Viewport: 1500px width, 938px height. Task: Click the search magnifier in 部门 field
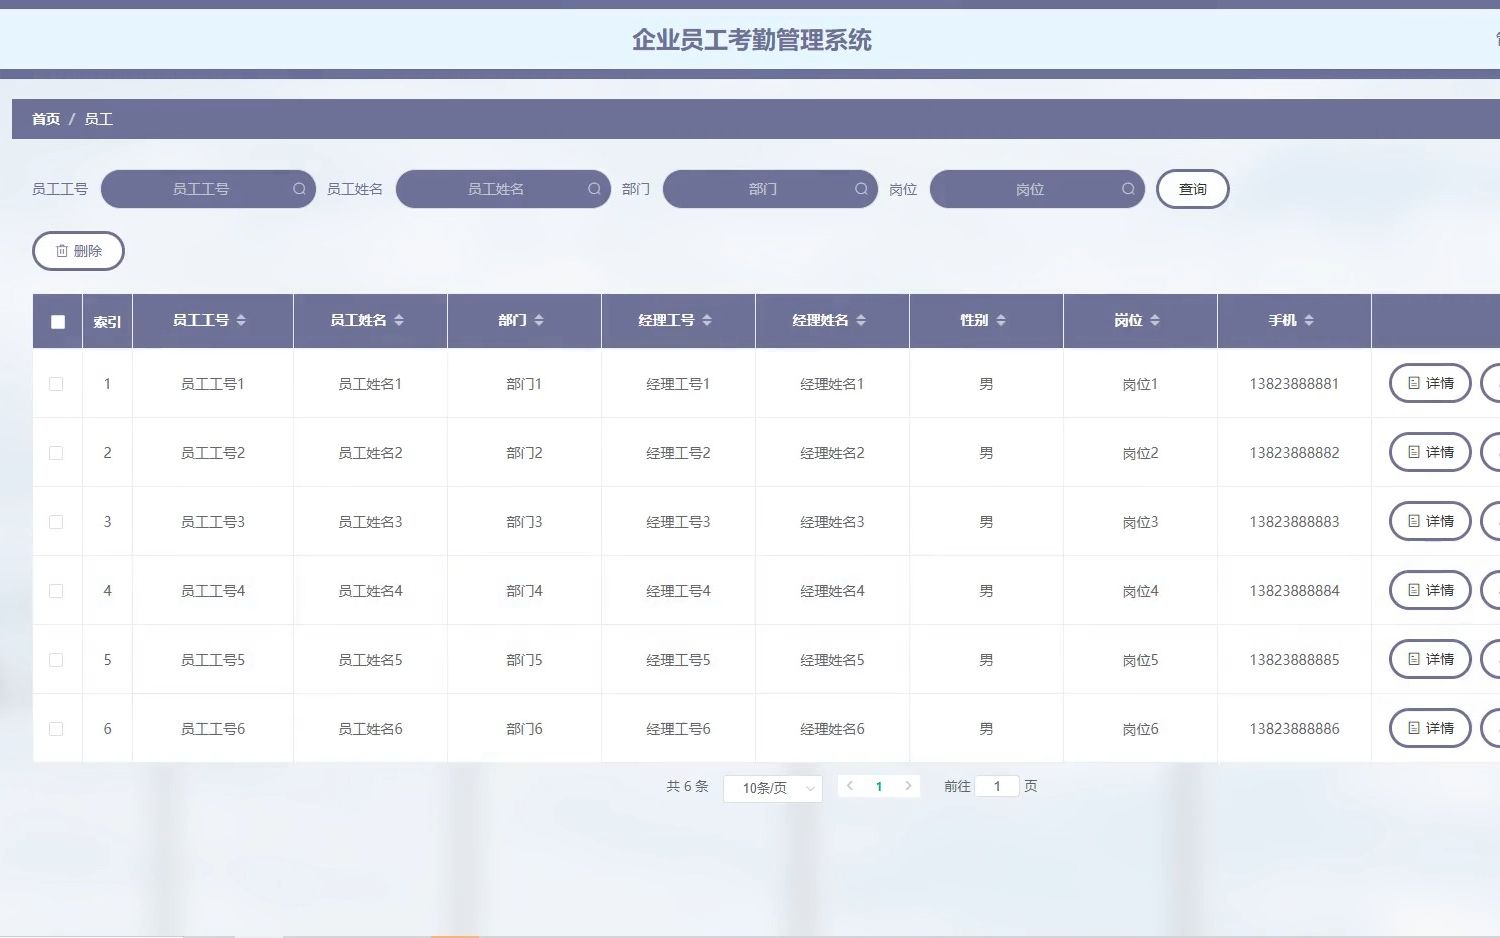pyautogui.click(x=861, y=189)
